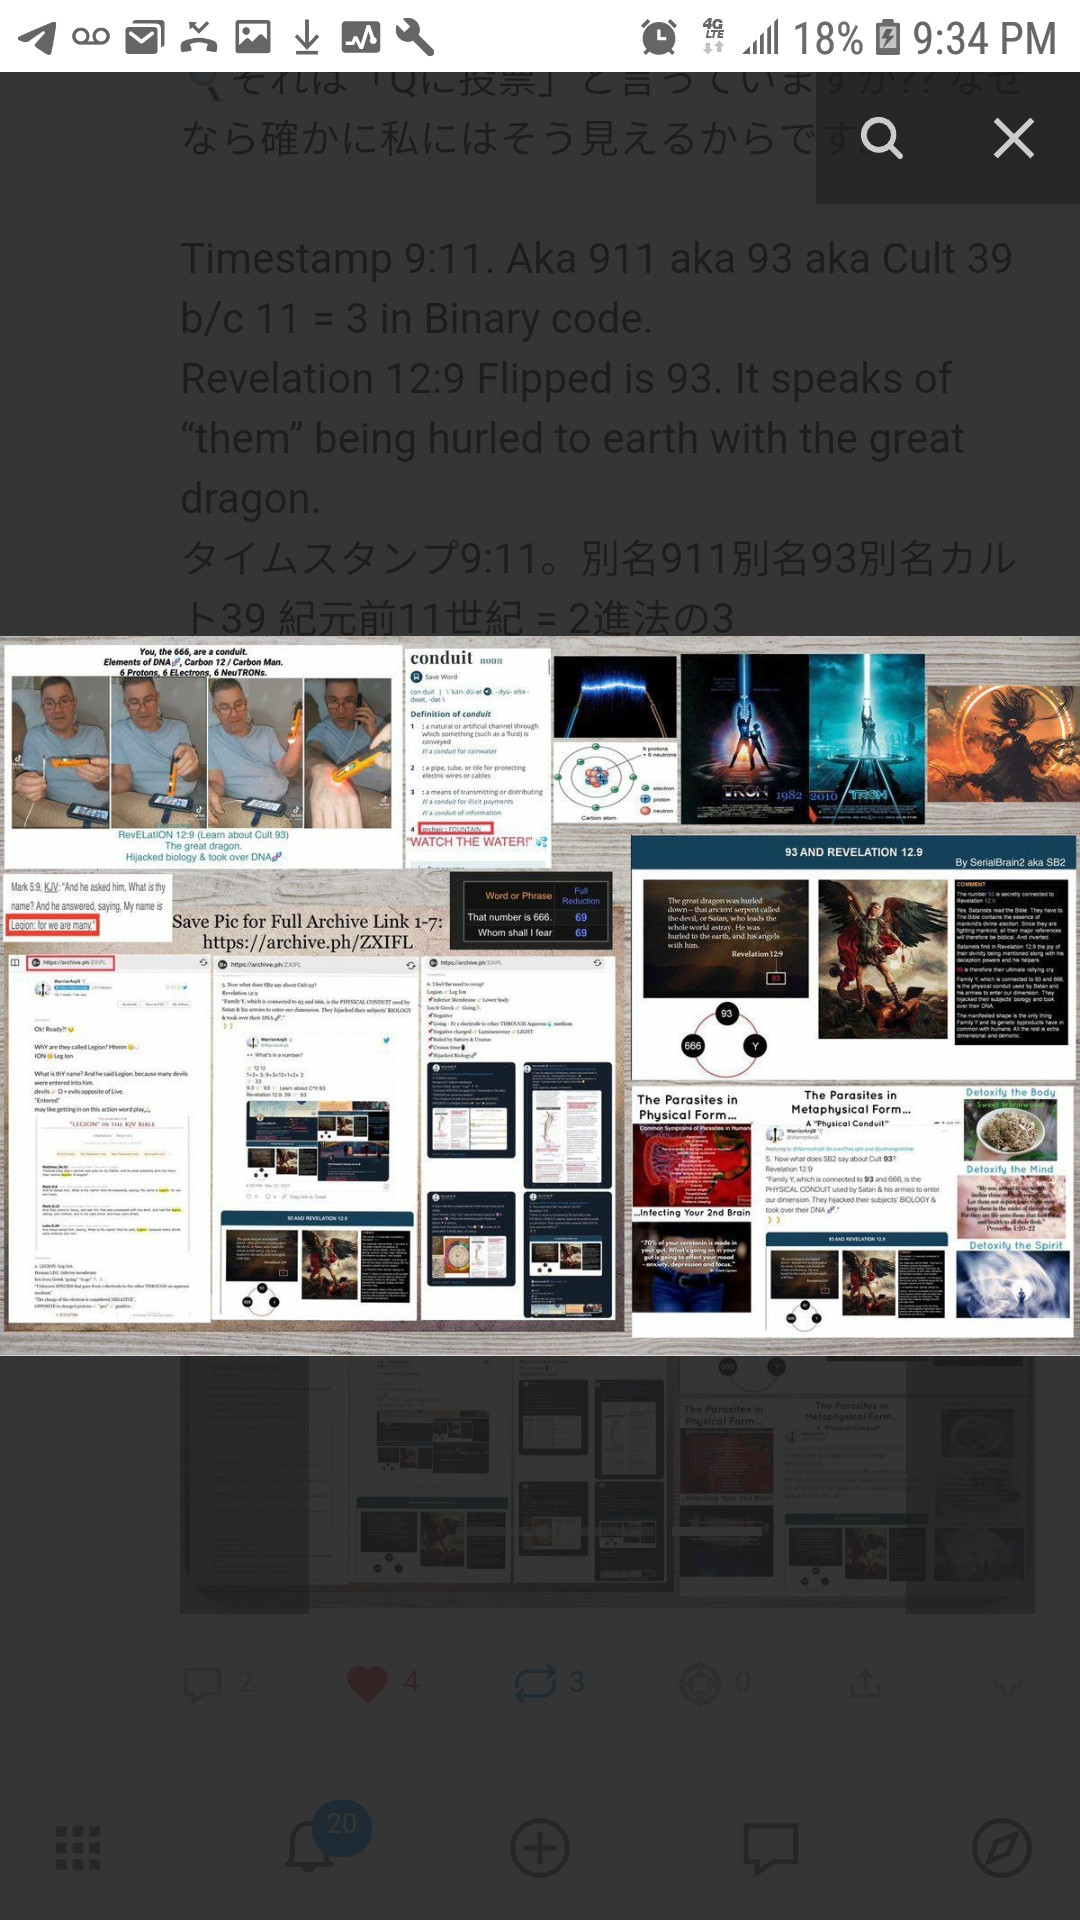This screenshot has width=1080, height=1920.
Task: Open the chat messages icon in bottom bar
Action: 770,1848
